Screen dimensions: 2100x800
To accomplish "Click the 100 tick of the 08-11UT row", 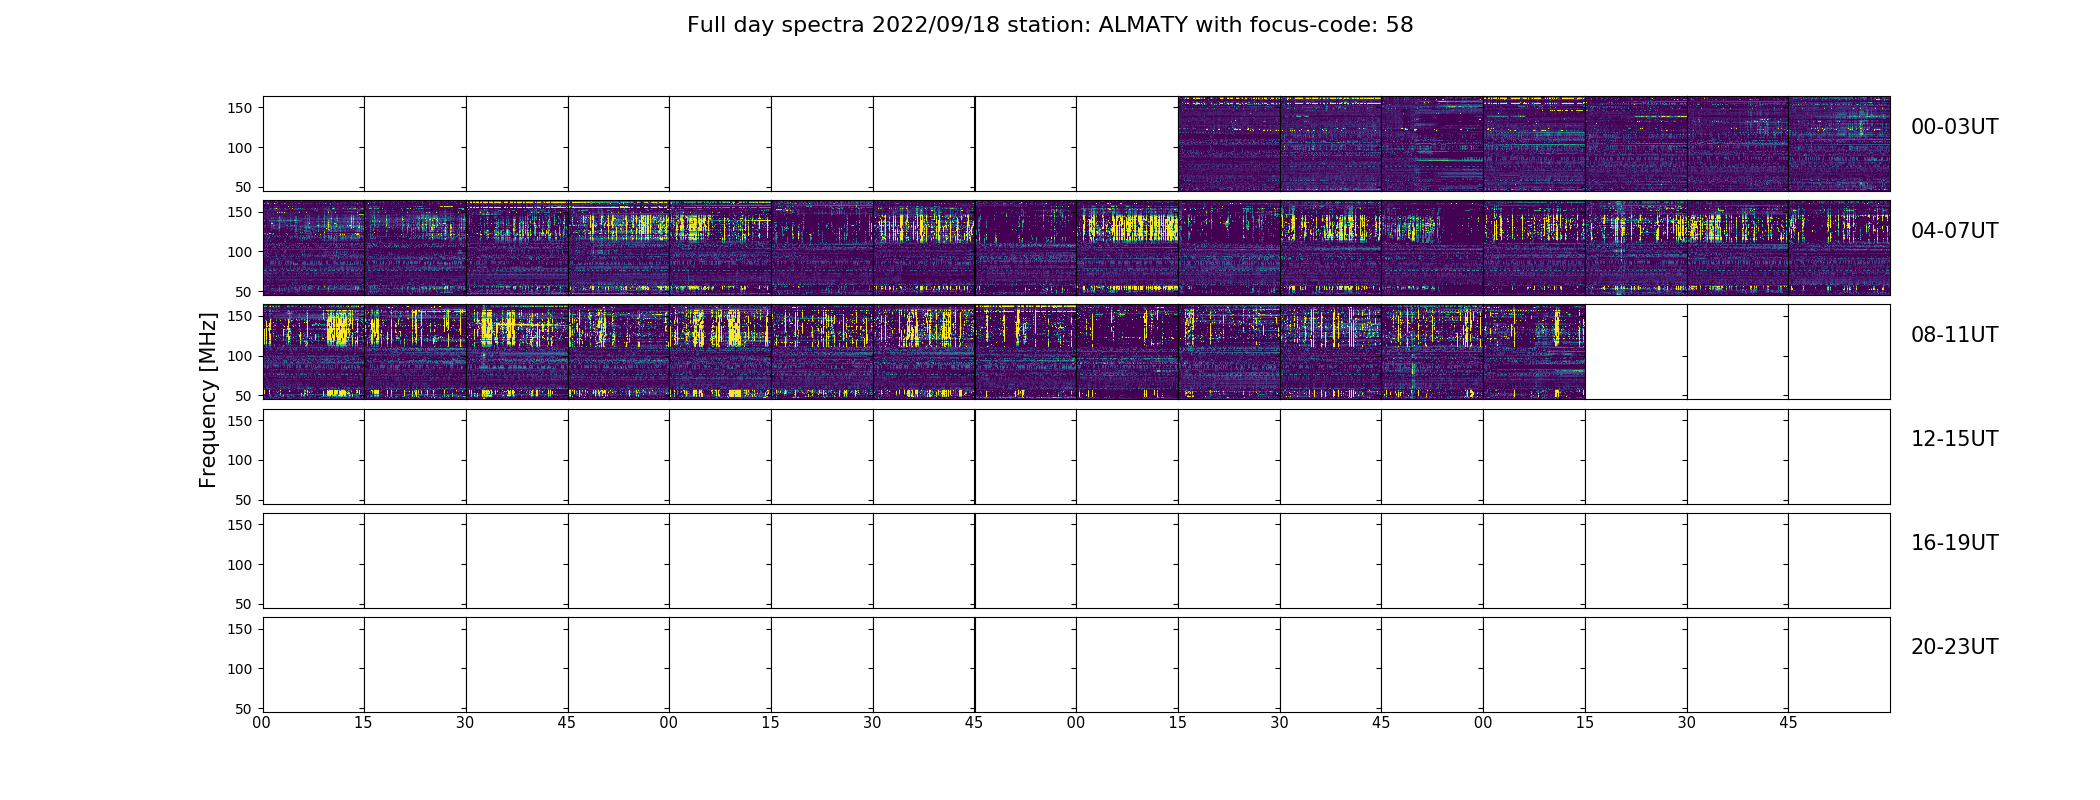I will (241, 356).
